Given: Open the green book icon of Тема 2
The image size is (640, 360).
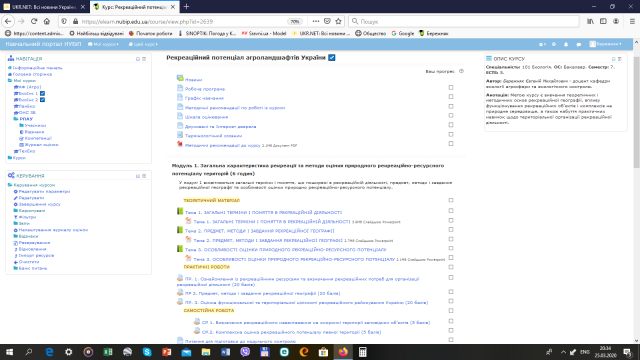Looking at the screenshot, I should (x=180, y=230).
